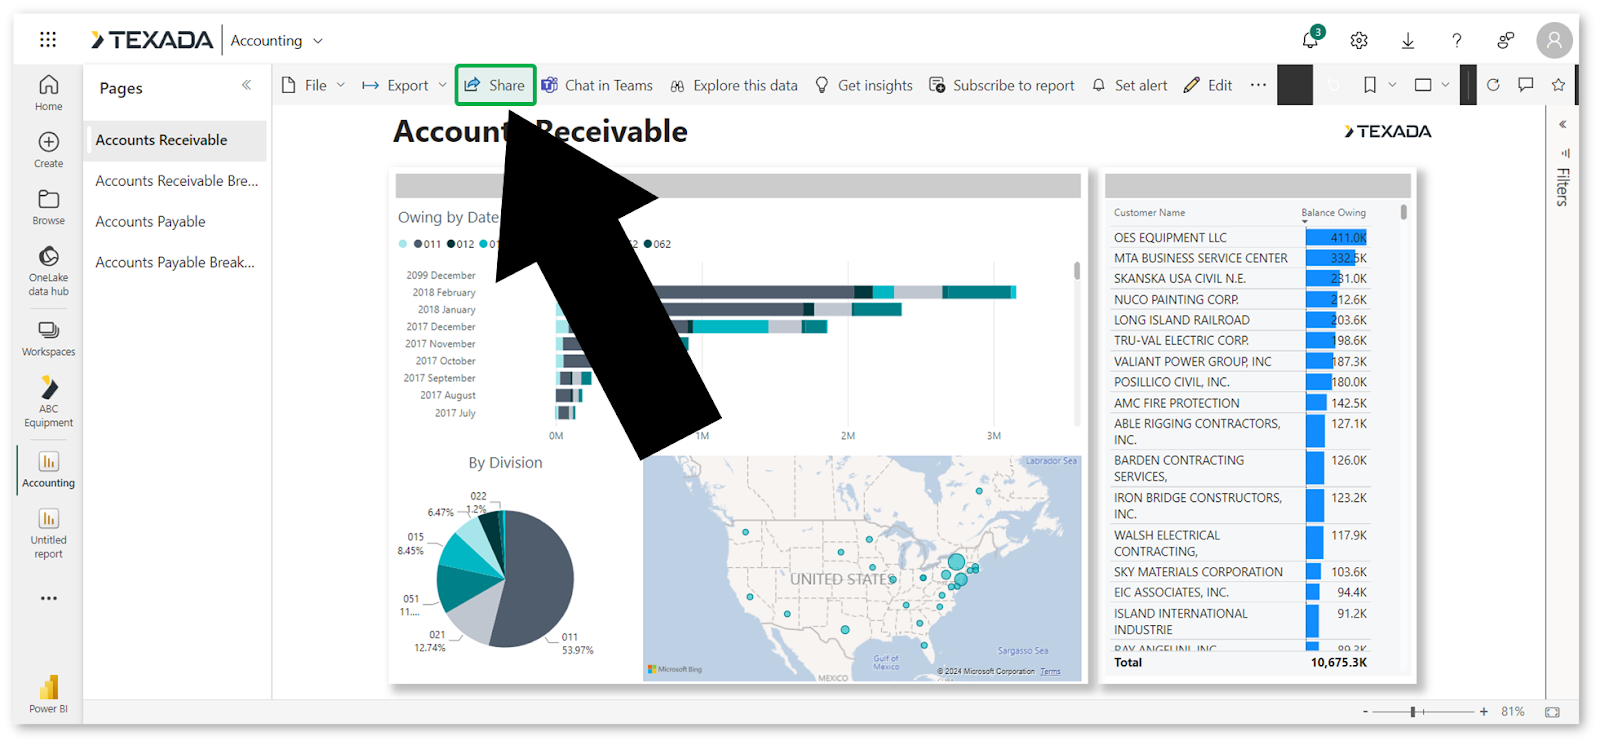This screenshot has width=1600, height=745.
Task: Select Accounts Payable Break... page
Action: 175,263
